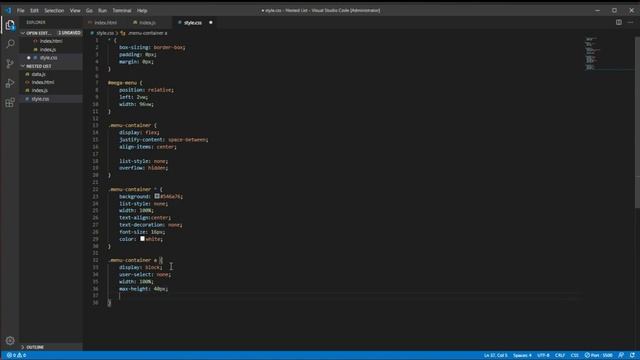Select index.html under Open Editors
Image resolution: width=640 pixels, height=360 pixels.
click(x=51, y=41)
